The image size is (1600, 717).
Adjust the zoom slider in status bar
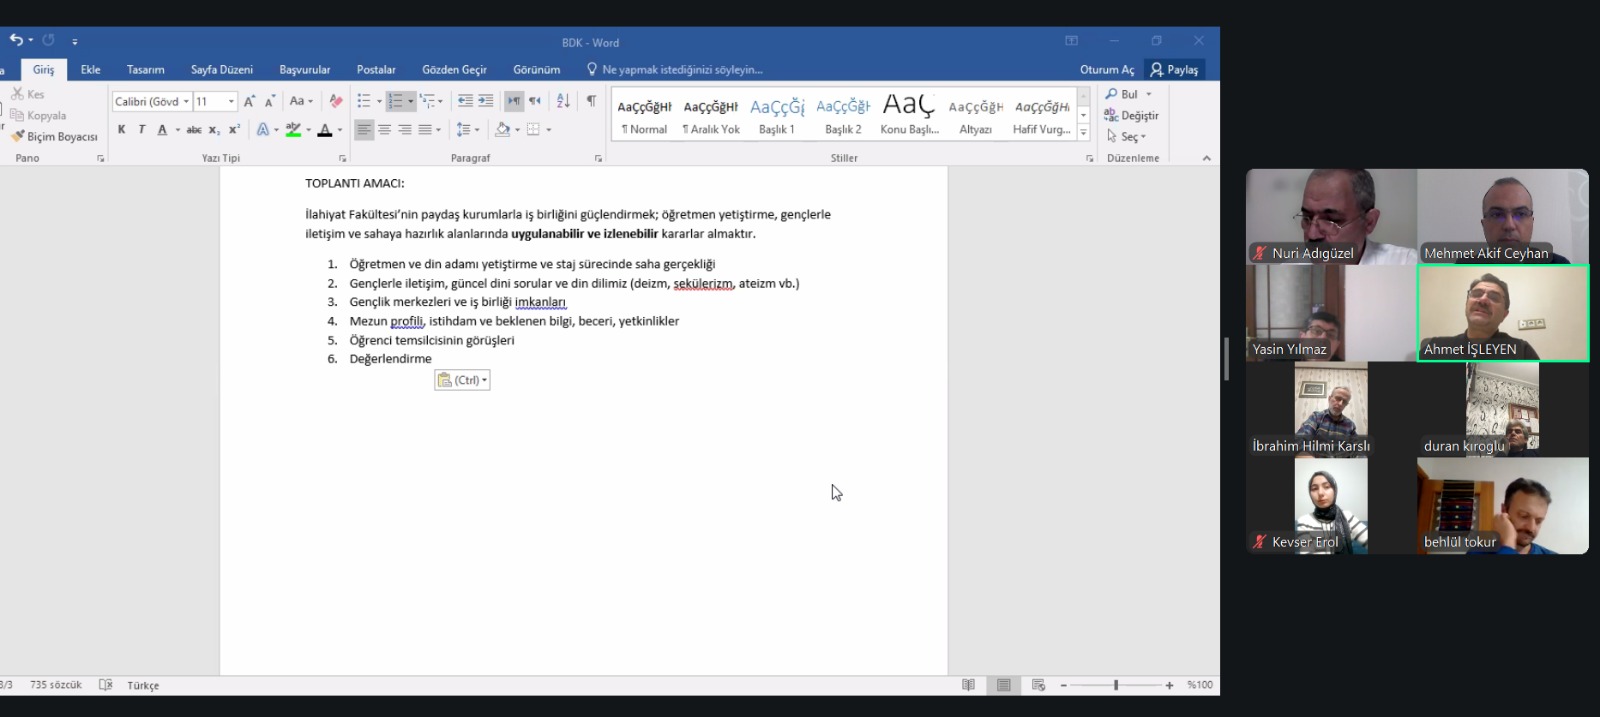tap(1116, 685)
